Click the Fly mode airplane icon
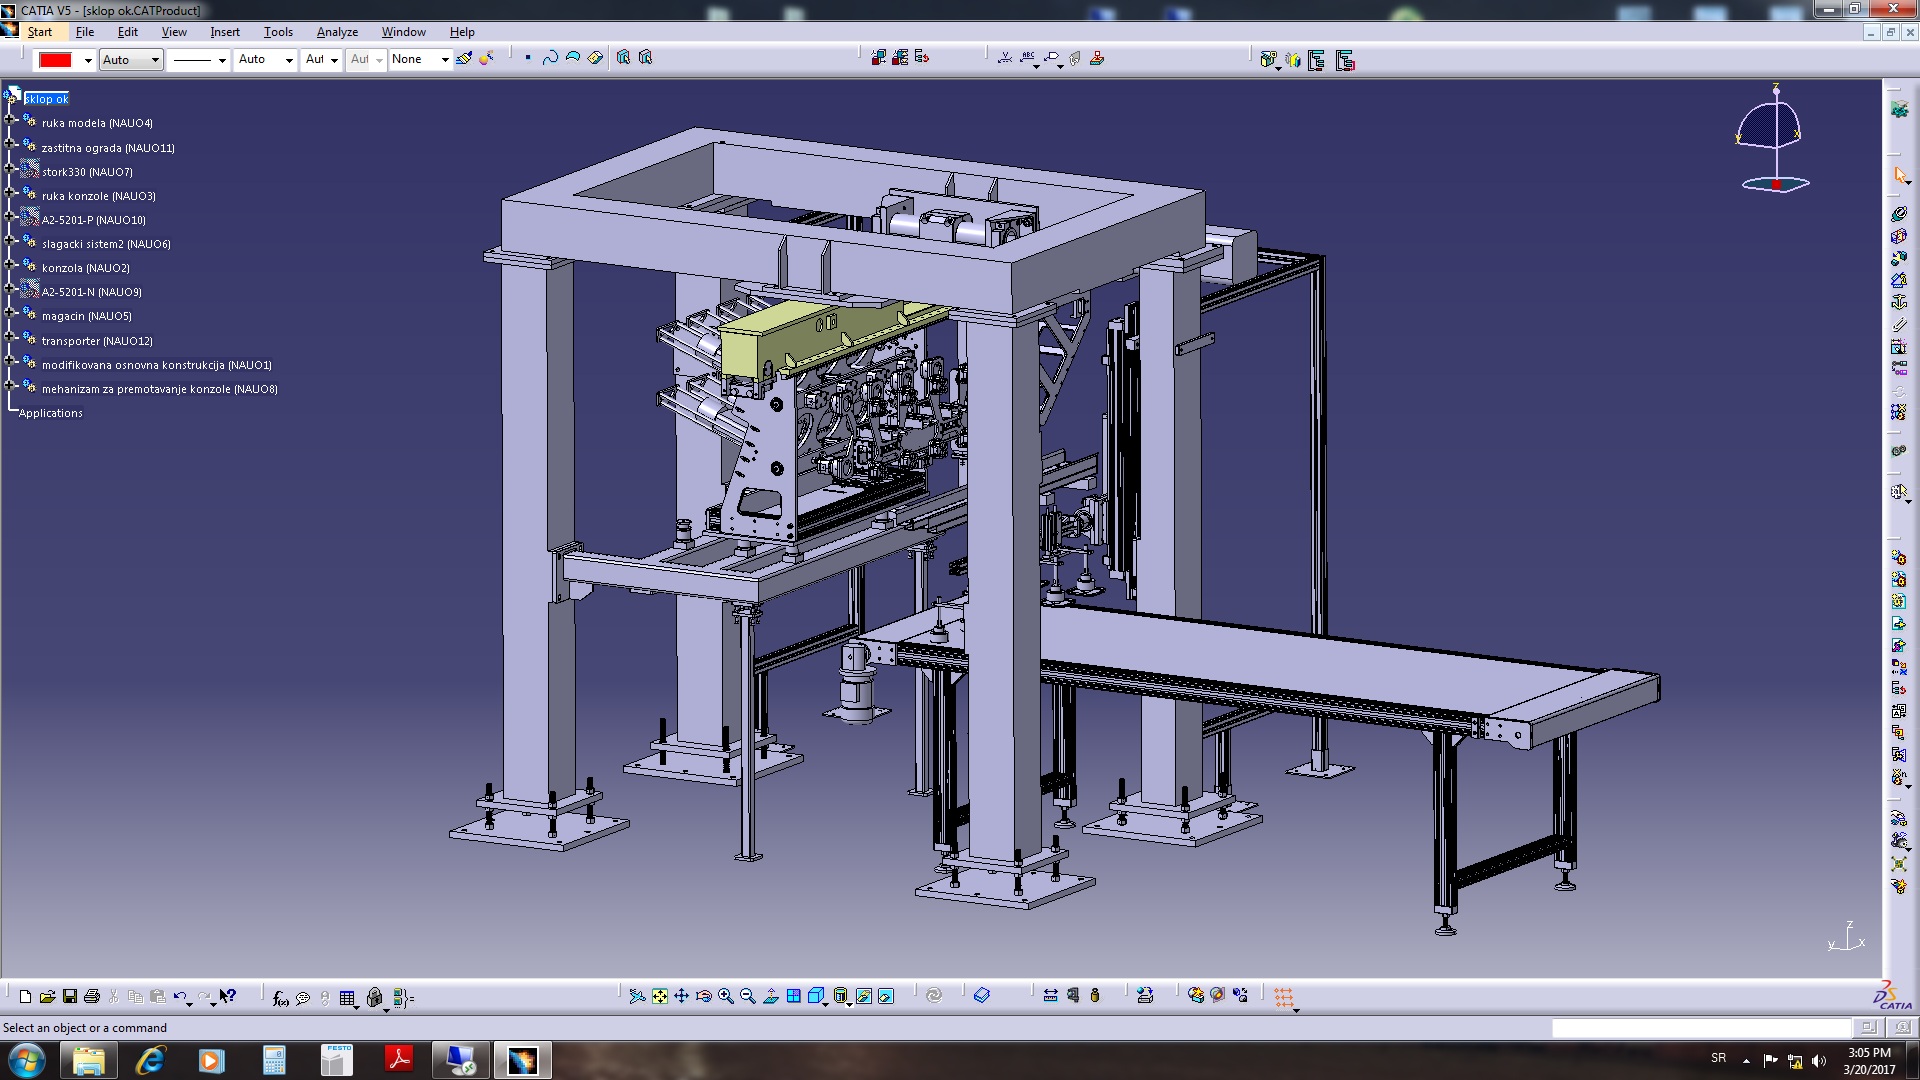This screenshot has height=1080, width=1920. (637, 996)
